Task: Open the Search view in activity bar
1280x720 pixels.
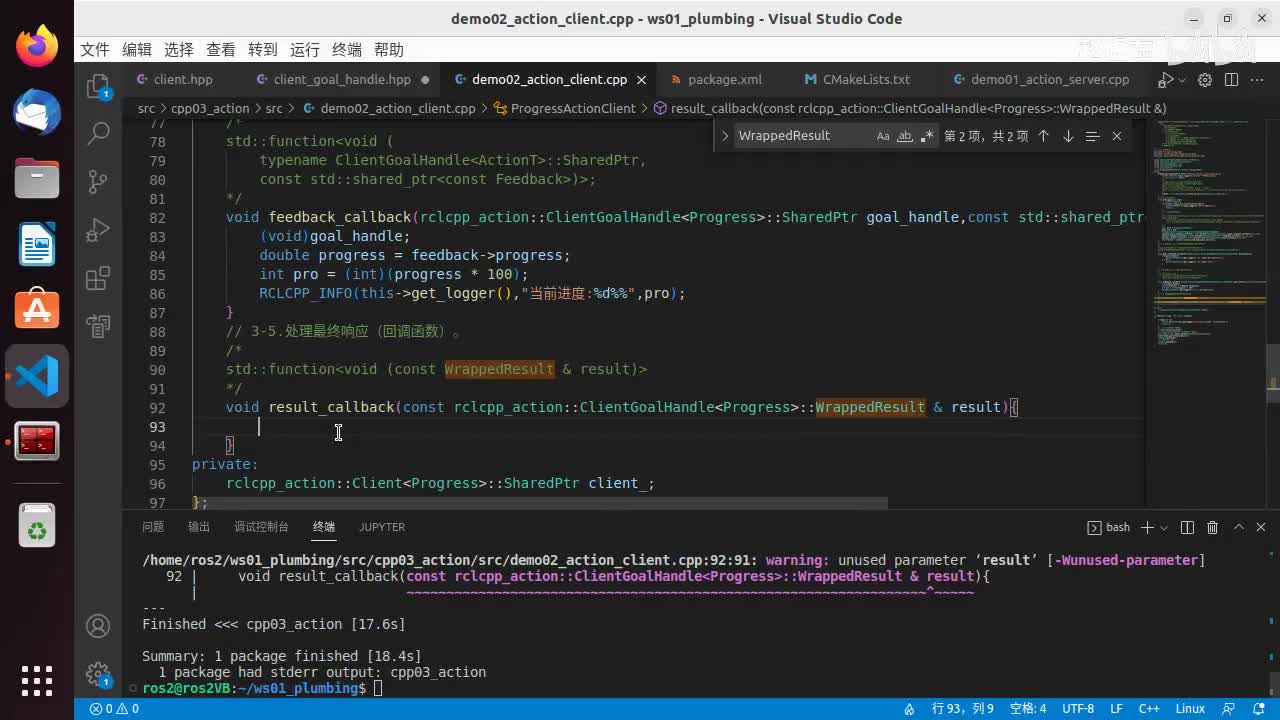Action: (98, 133)
